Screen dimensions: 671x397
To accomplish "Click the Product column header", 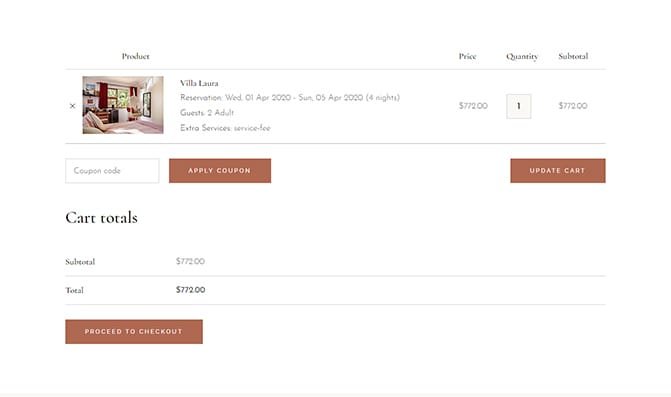I will click(136, 56).
